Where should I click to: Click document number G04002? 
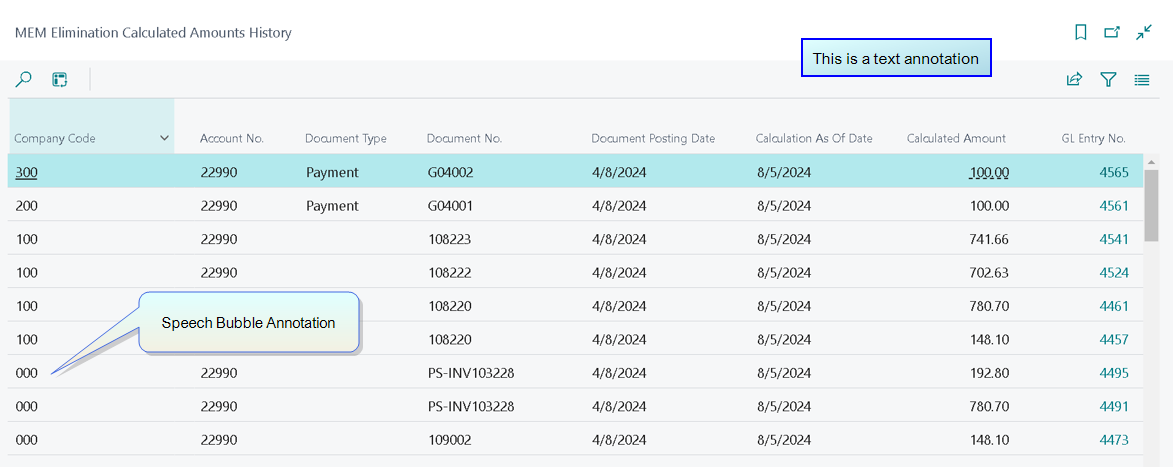click(x=450, y=173)
